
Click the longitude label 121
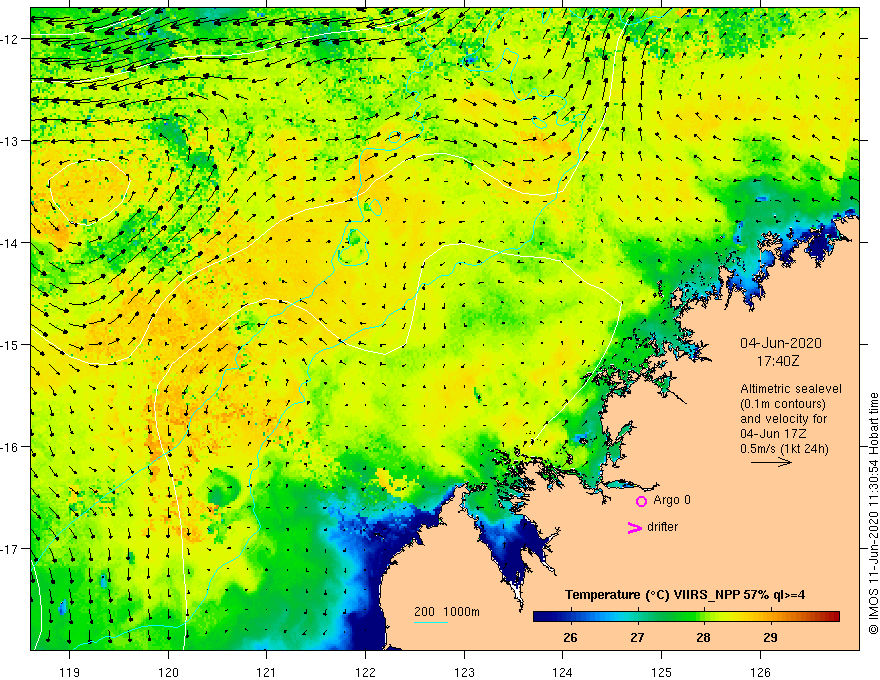click(267, 672)
